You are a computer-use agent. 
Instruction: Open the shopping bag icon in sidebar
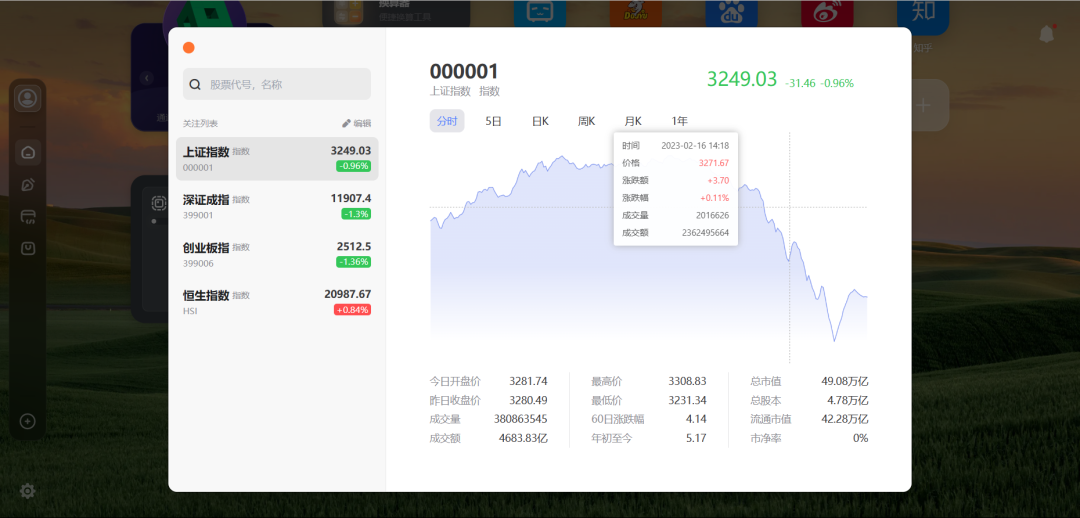pyautogui.click(x=28, y=248)
